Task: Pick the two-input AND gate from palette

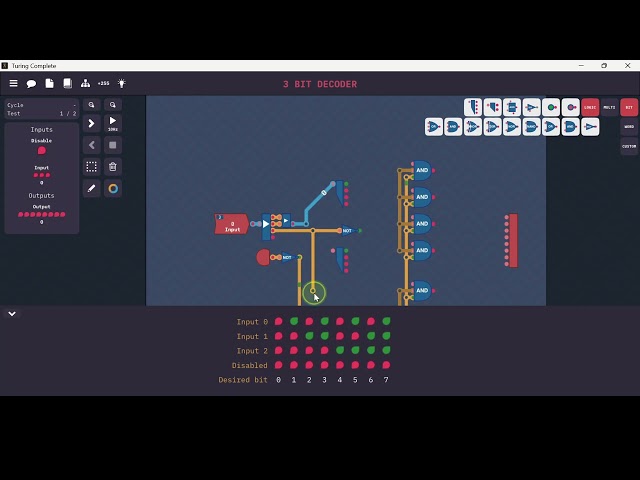Action: pyautogui.click(x=571, y=127)
